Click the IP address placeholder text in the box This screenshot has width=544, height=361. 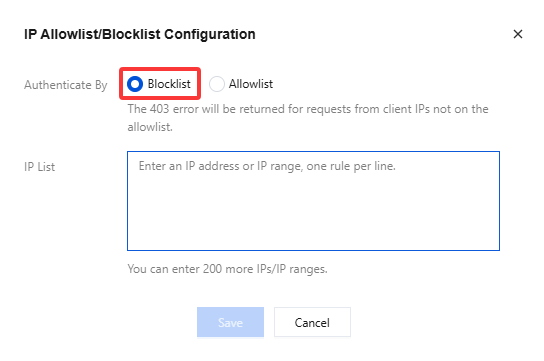point(267,166)
